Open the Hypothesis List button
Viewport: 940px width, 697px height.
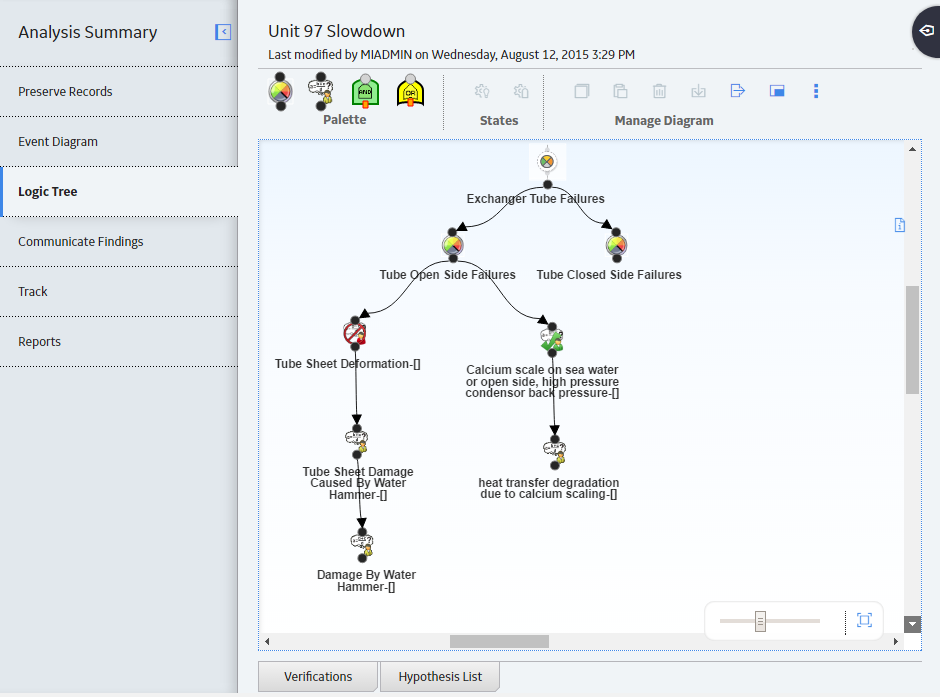pyautogui.click(x=440, y=677)
